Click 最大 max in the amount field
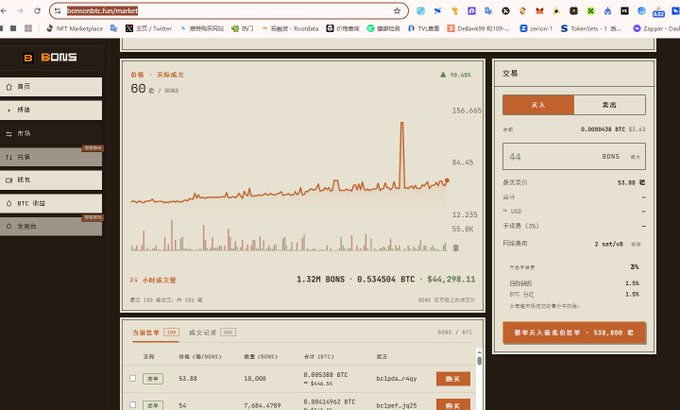The height and width of the screenshot is (410, 680). (635, 157)
